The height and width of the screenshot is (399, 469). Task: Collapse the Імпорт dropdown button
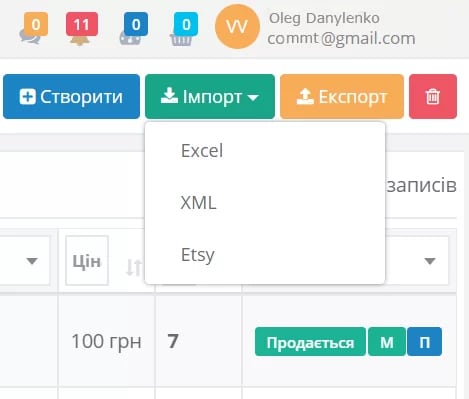[210, 97]
